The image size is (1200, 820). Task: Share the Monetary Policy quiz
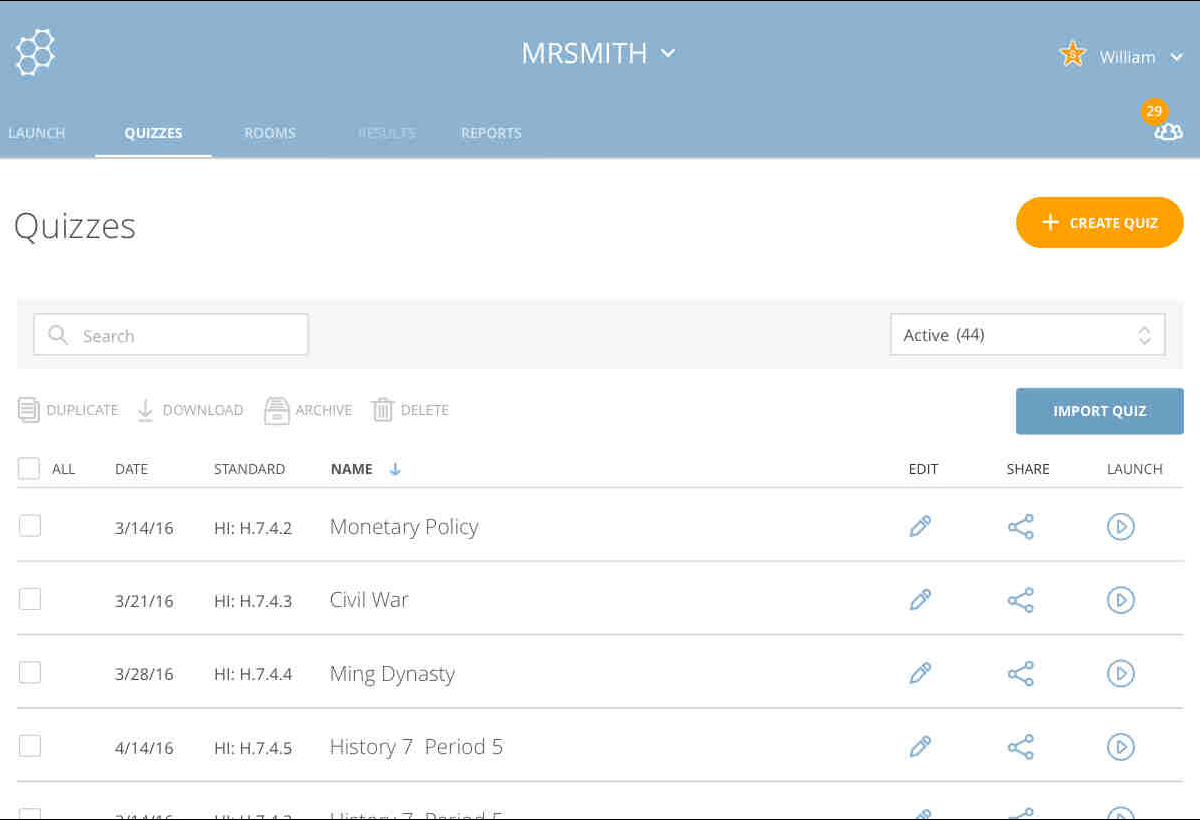pos(1020,526)
